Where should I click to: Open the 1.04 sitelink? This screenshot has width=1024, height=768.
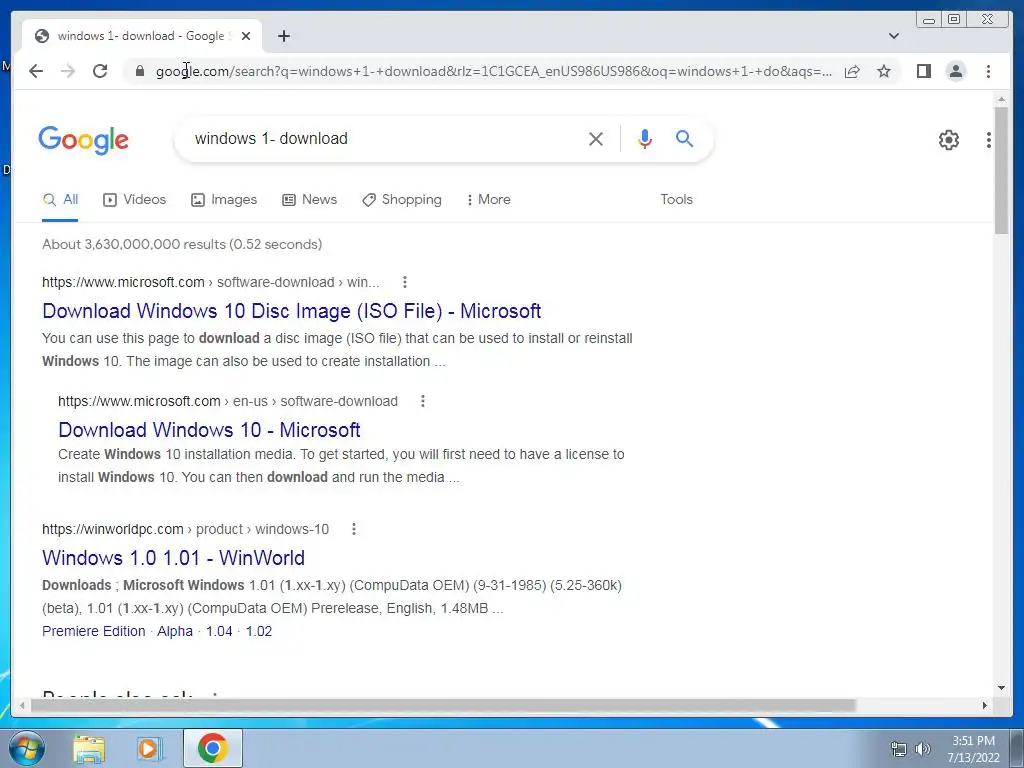coord(219,632)
